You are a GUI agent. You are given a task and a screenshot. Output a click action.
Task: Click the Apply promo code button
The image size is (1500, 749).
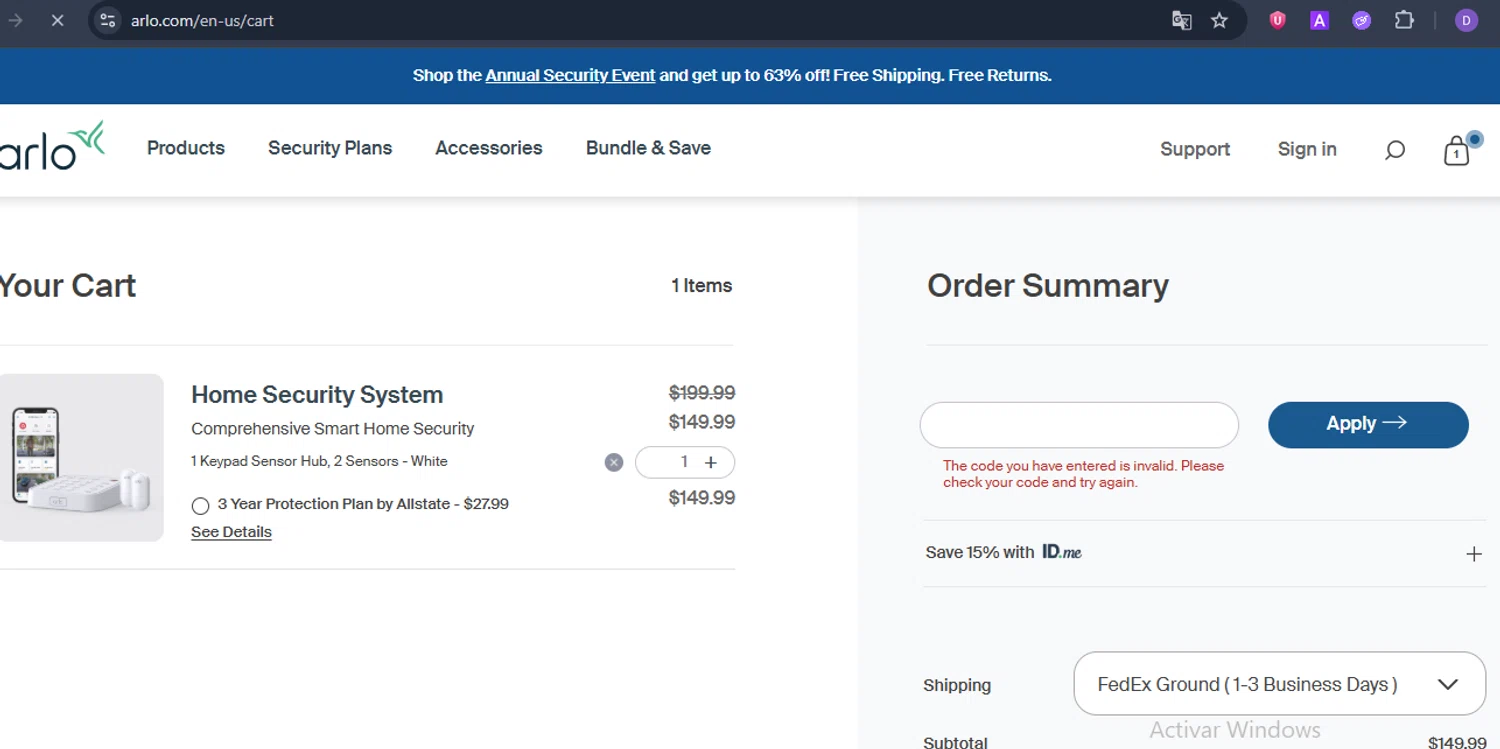coord(1367,424)
